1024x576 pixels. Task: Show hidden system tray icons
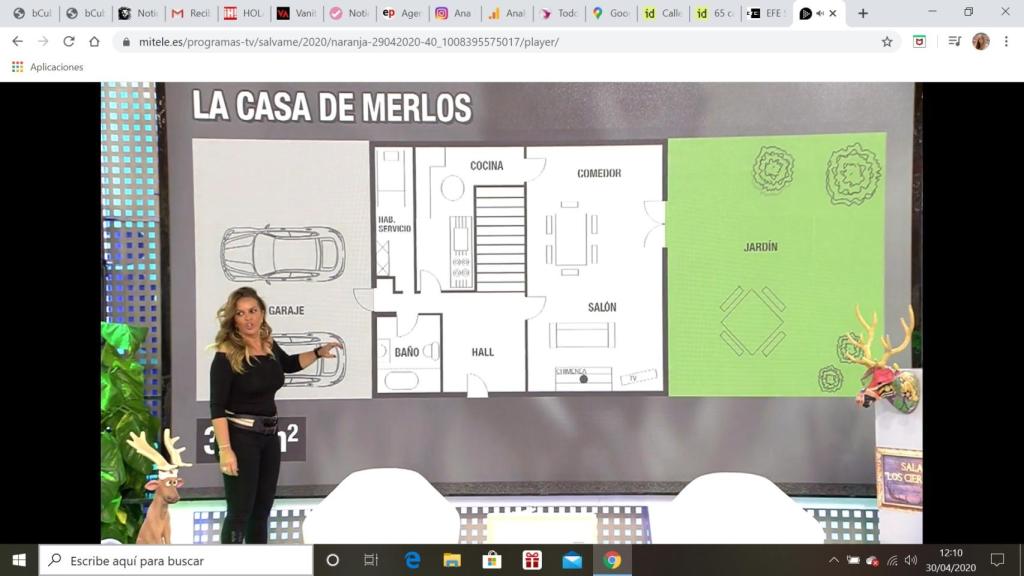[x=834, y=560]
